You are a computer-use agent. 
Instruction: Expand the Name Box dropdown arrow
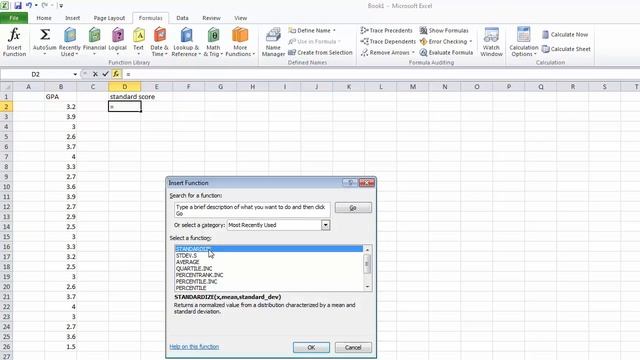point(75,74)
